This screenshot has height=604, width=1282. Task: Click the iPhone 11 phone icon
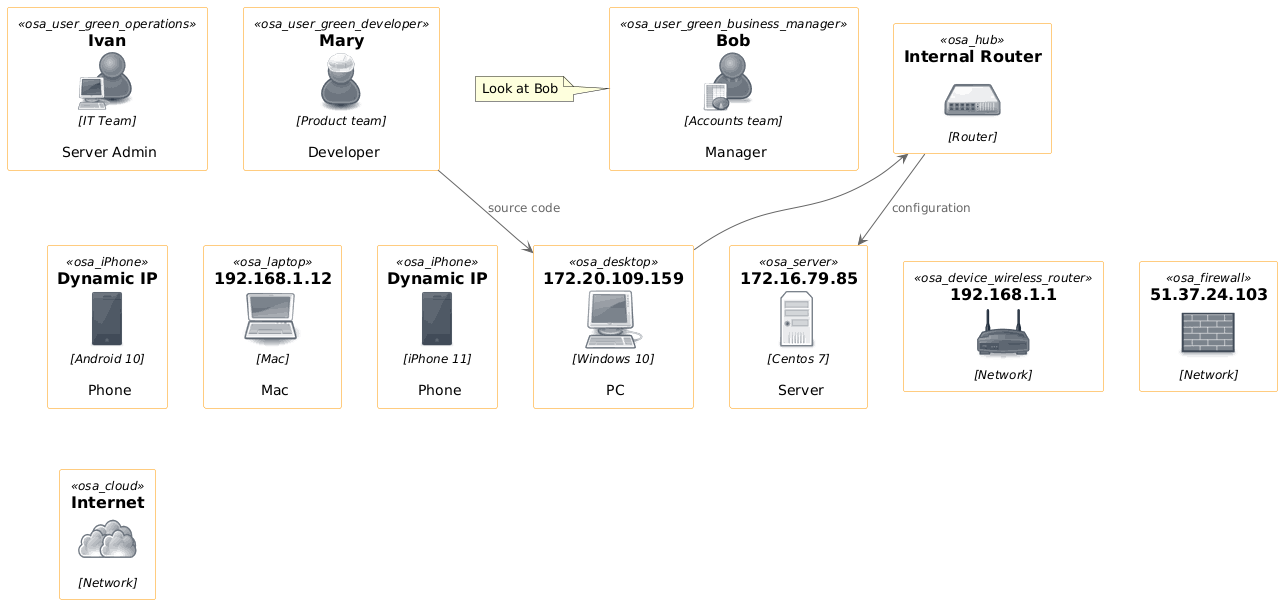point(437,319)
